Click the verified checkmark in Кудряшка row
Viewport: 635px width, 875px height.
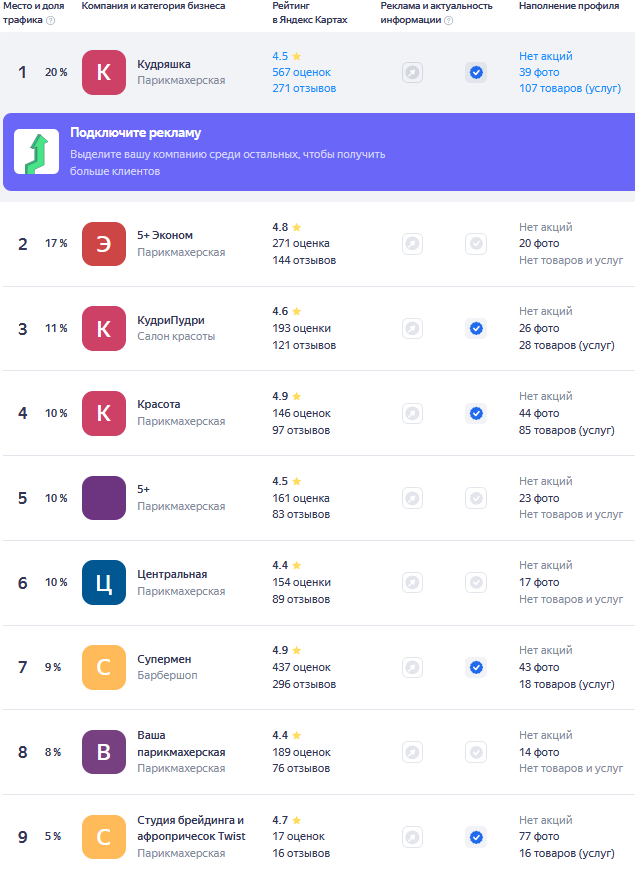pos(476,73)
